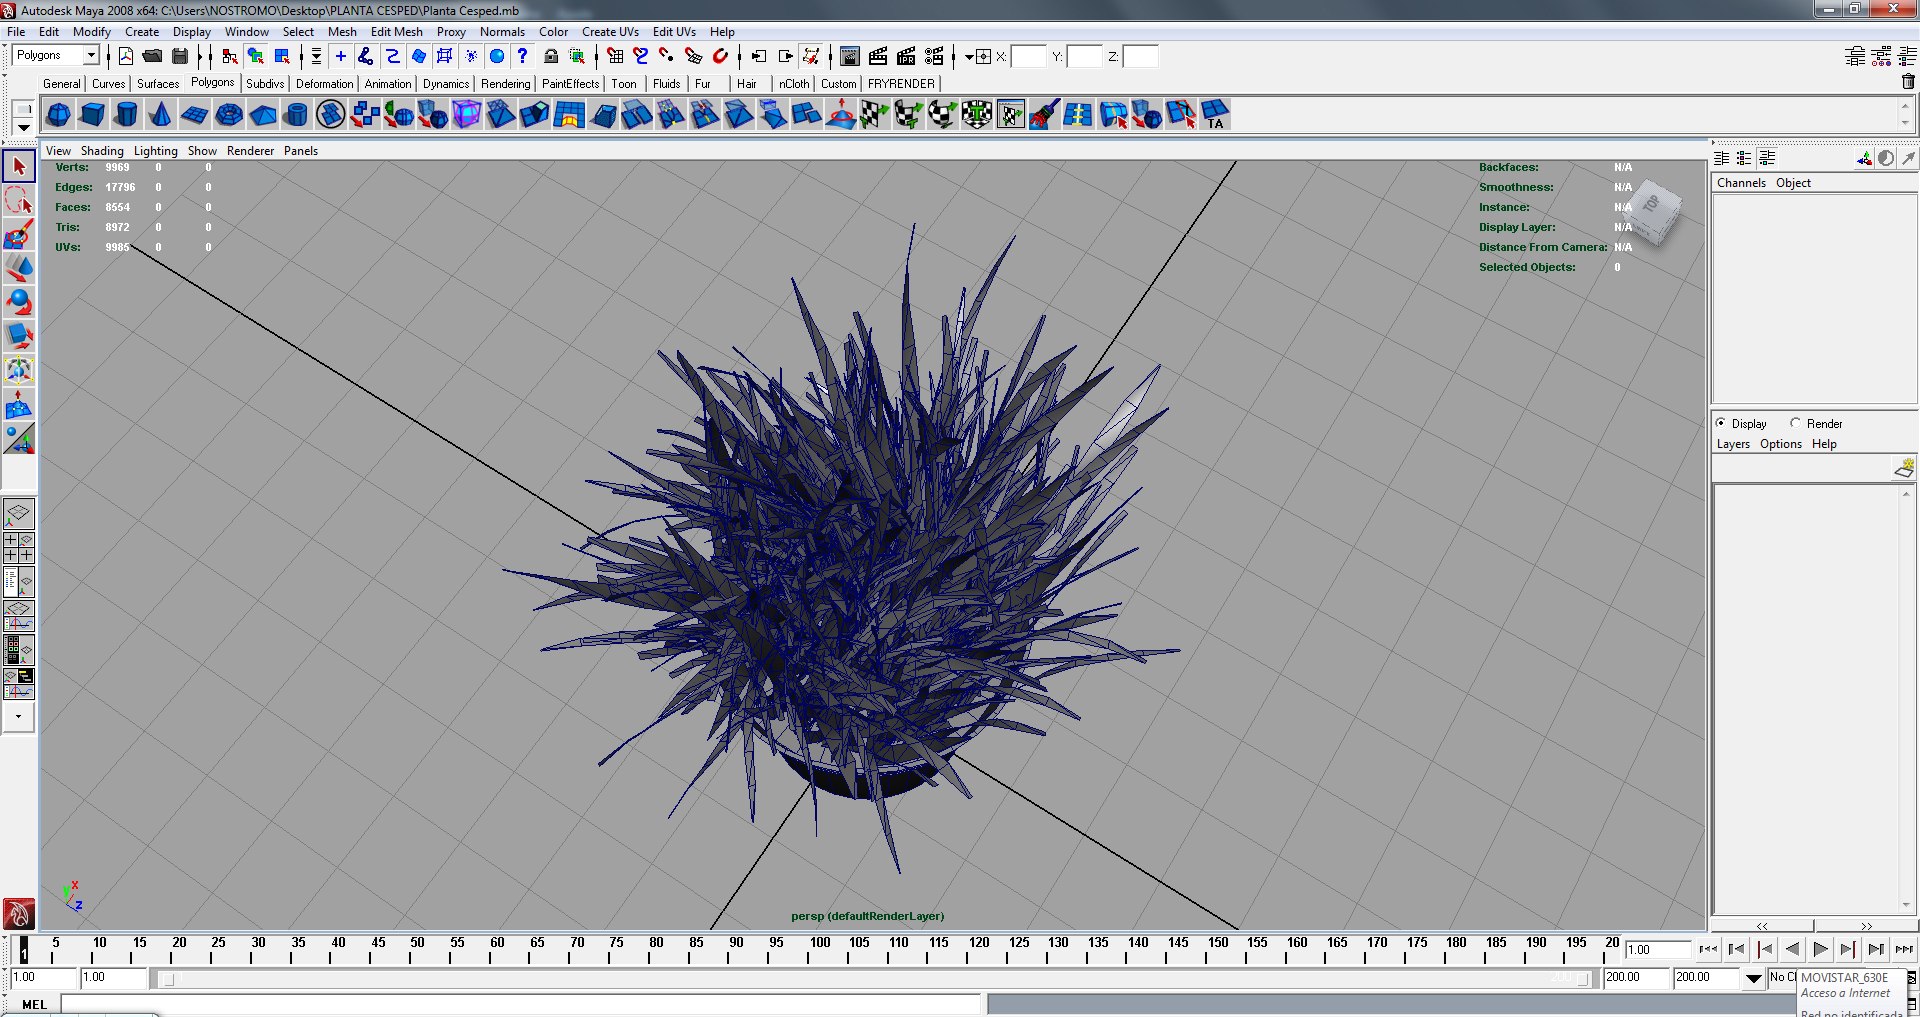The height and width of the screenshot is (1017, 1920).
Task: Expand the shelf options arrow menu
Action: 23,128
